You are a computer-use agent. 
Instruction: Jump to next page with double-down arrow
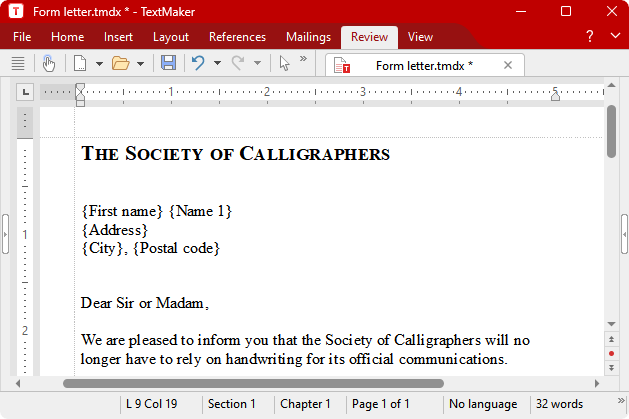tap(611, 368)
